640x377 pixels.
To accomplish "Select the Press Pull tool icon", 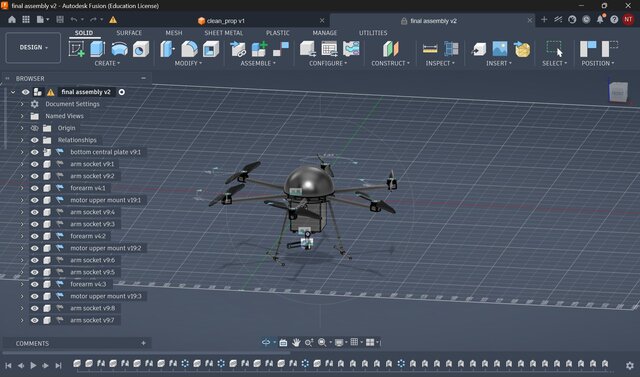I will tap(167, 49).
